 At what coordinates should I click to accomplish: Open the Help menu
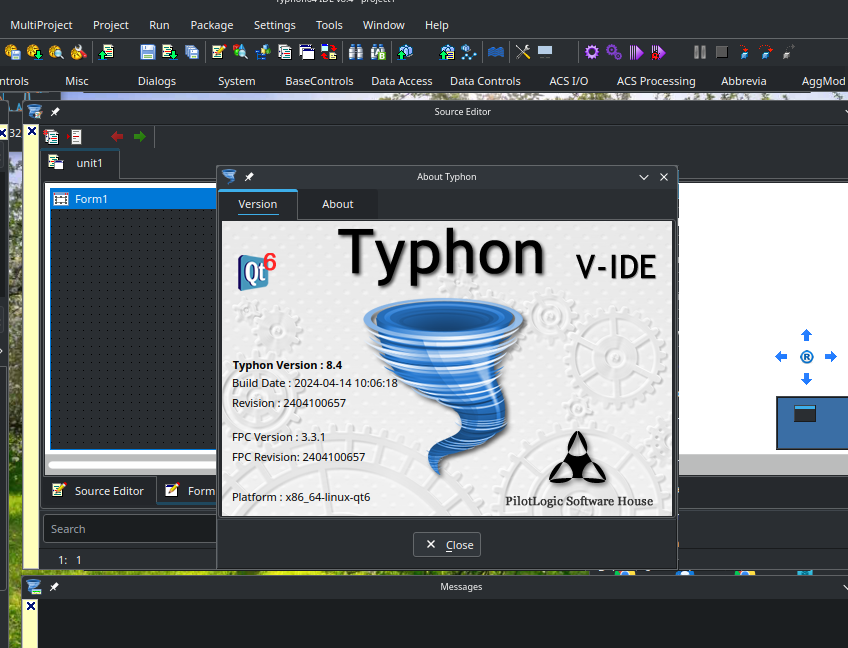(436, 25)
